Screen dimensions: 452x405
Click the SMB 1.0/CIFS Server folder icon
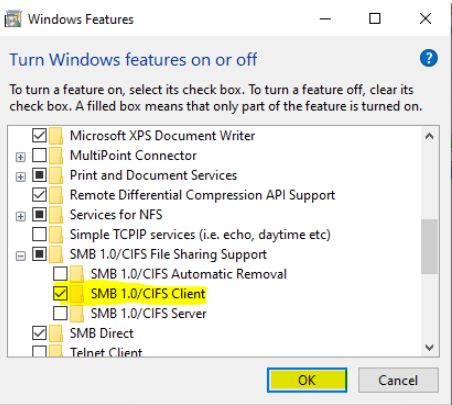coord(77,313)
